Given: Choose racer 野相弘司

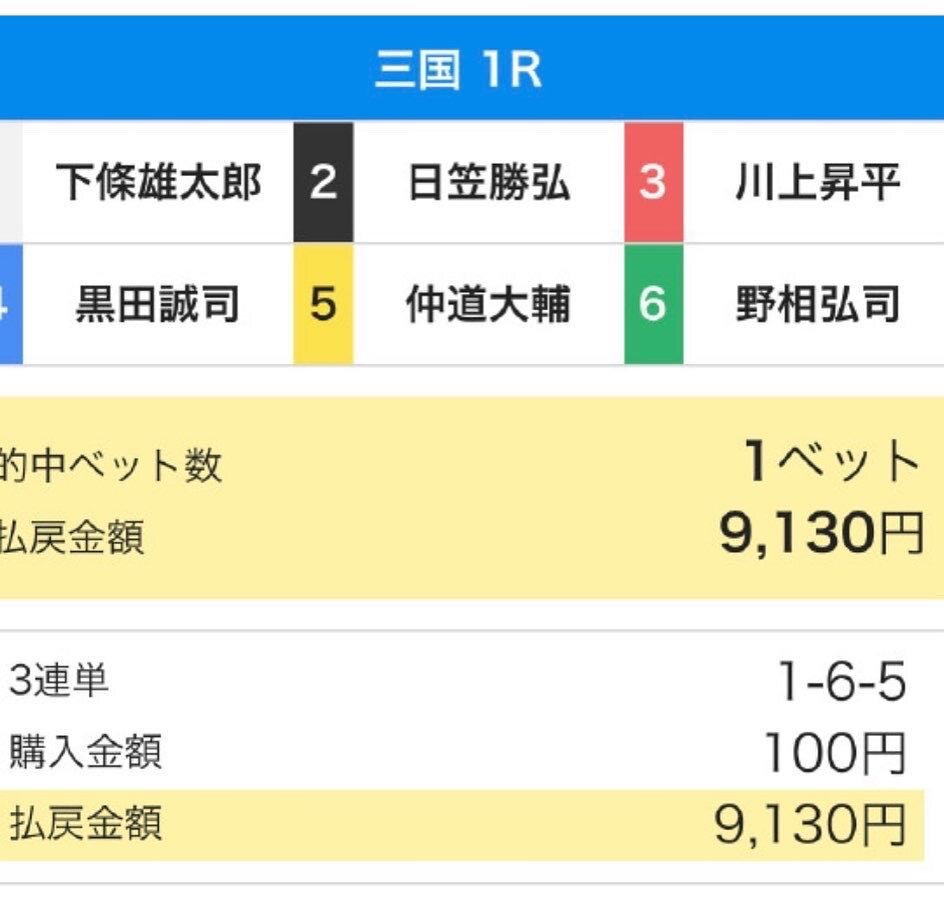Looking at the screenshot, I should (x=817, y=305).
